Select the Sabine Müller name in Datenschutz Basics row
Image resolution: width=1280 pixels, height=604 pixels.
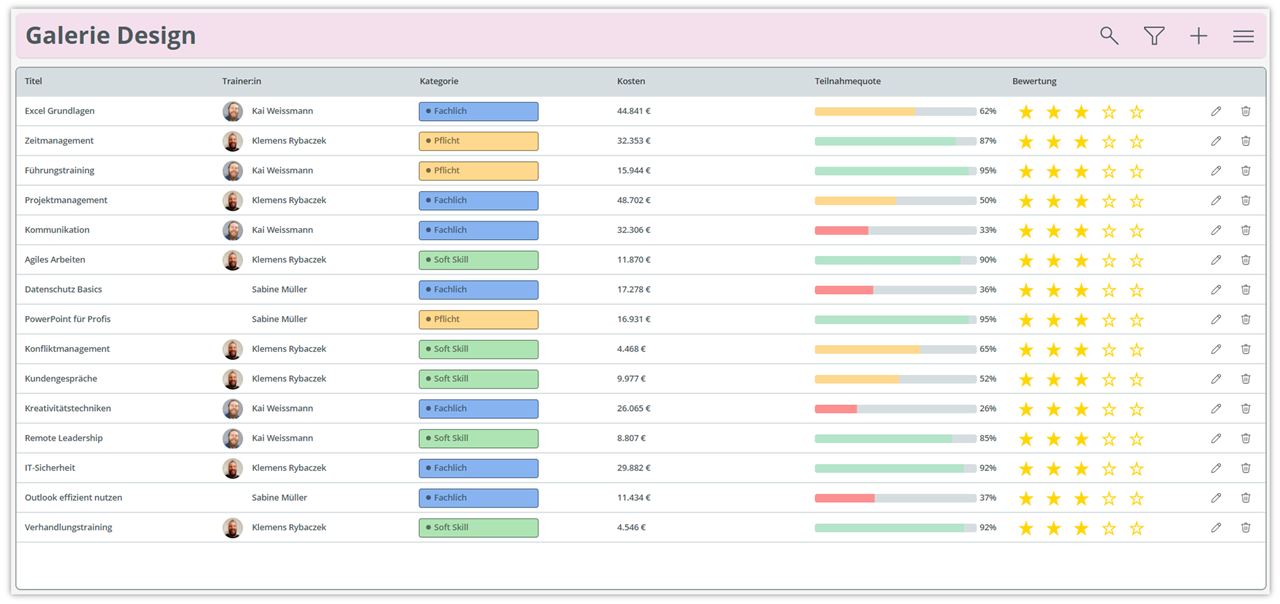[x=279, y=290]
